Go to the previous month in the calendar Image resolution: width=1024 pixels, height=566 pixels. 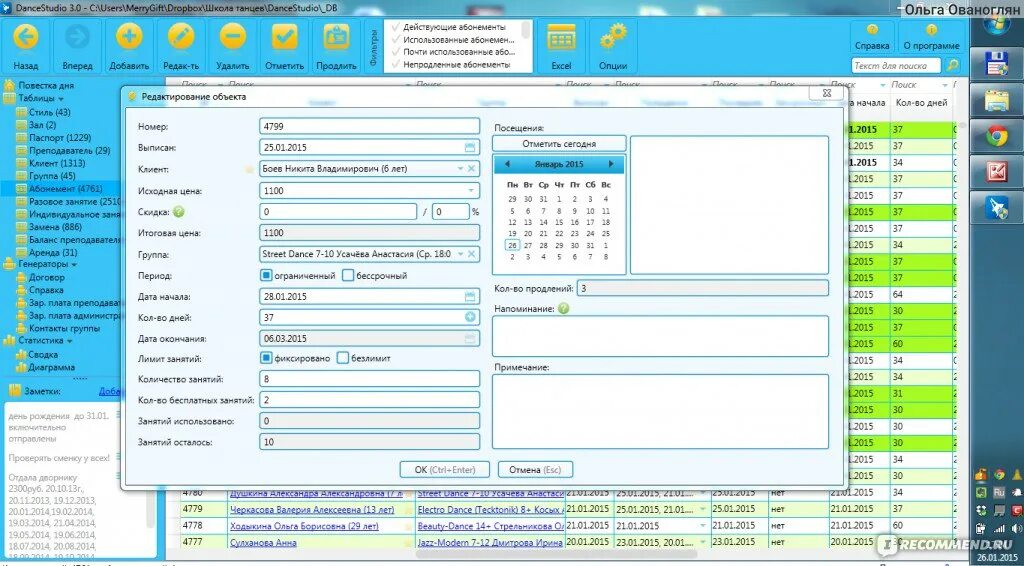click(507, 164)
